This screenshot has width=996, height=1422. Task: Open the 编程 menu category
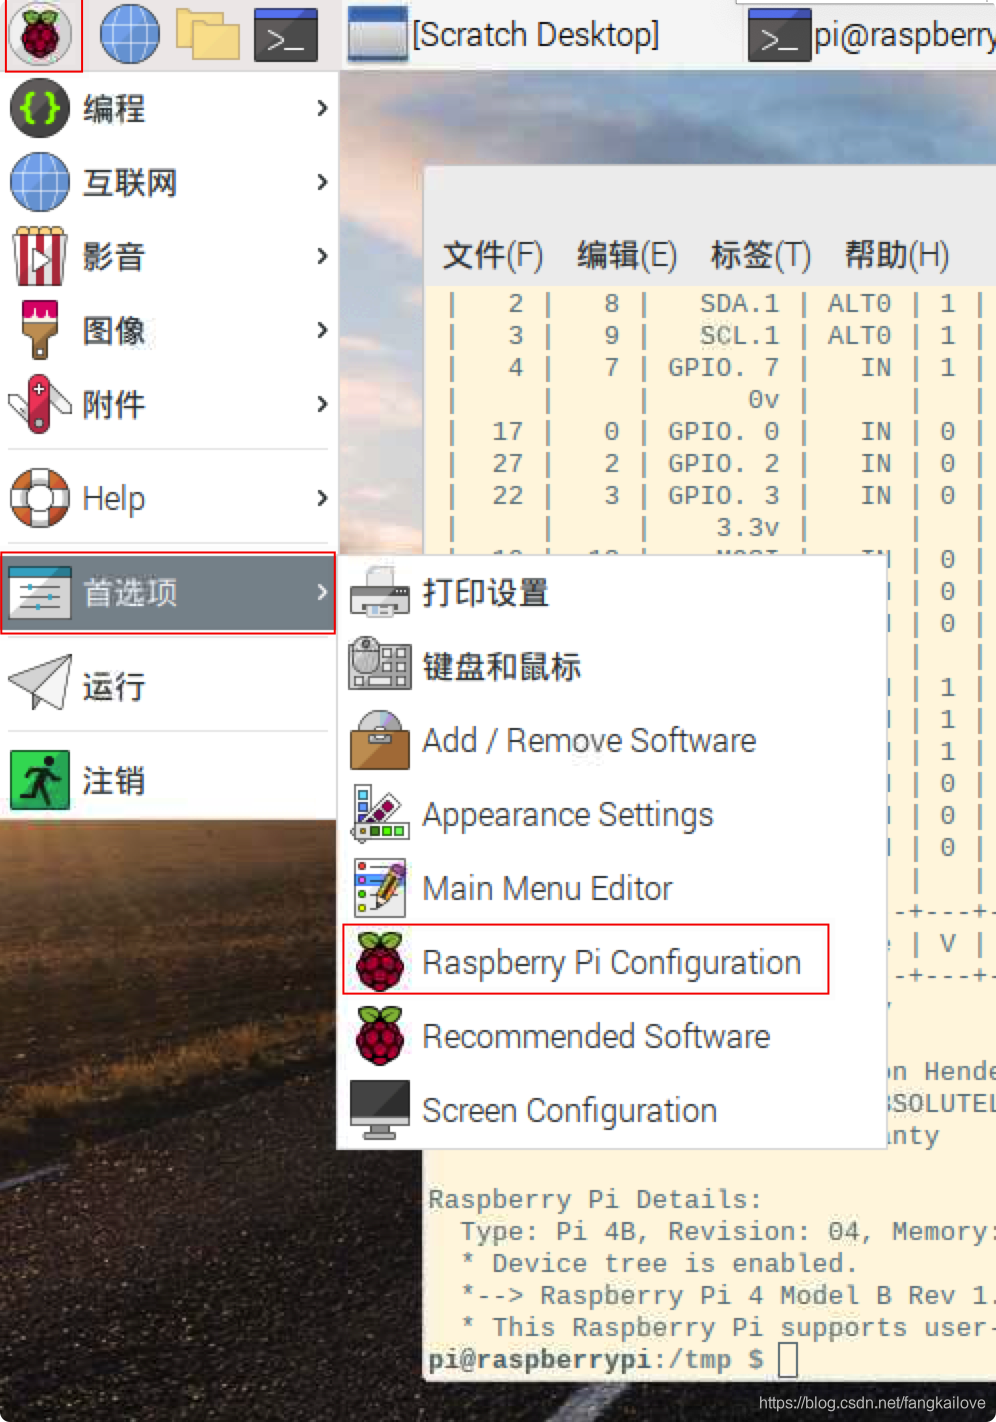pyautogui.click(x=169, y=108)
